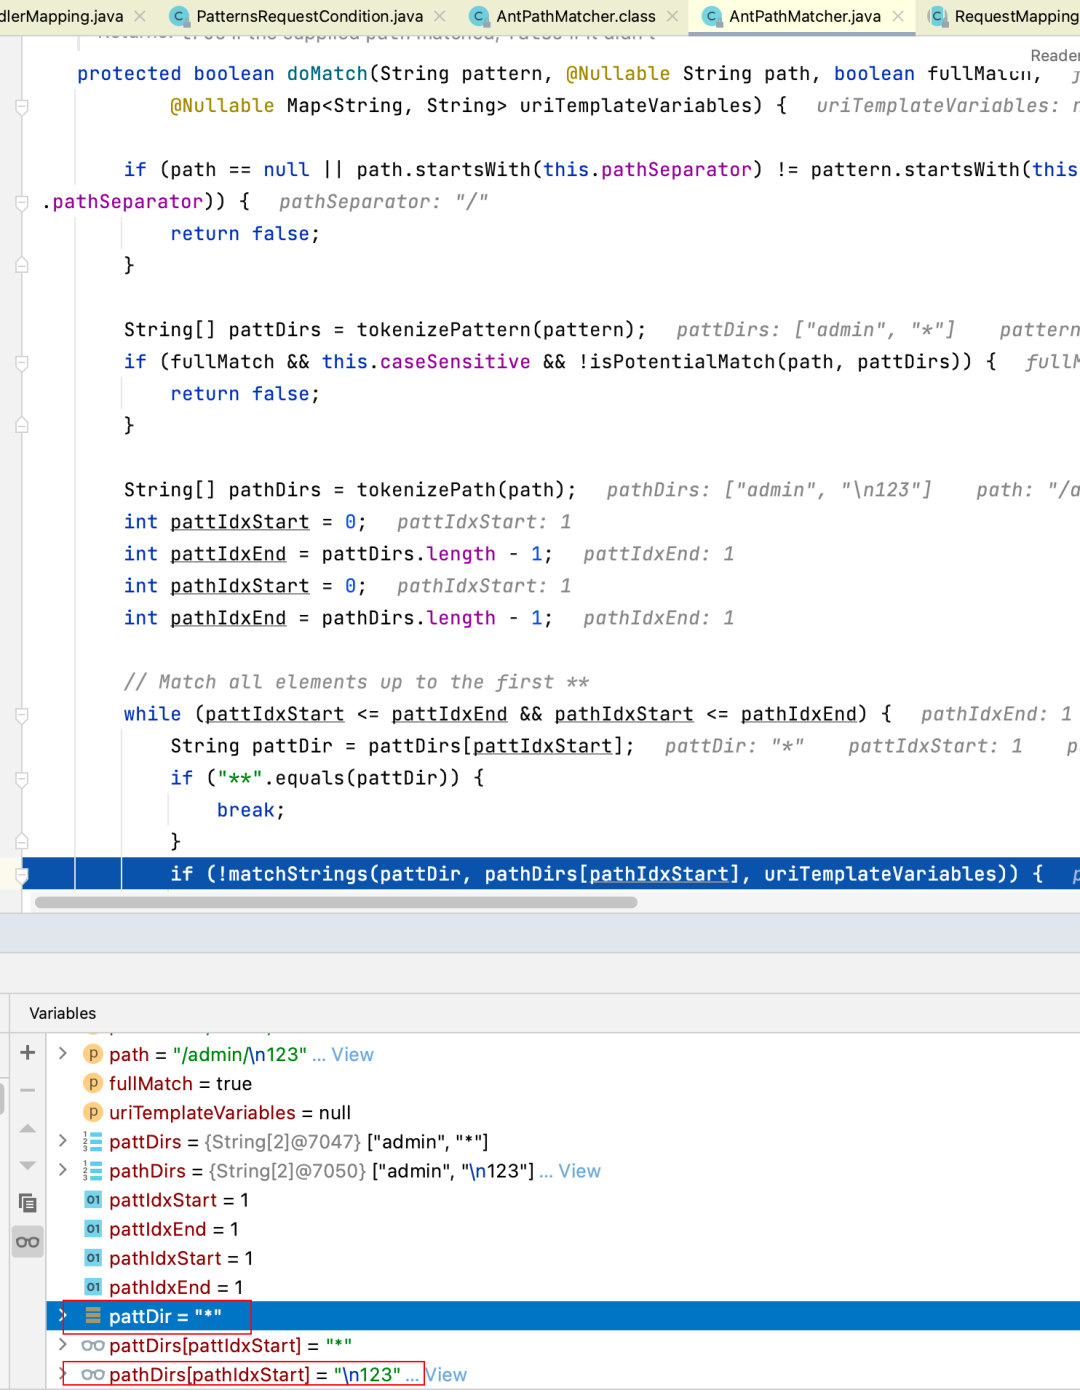Switch to the AntPathMatcher.class tab
The height and width of the screenshot is (1390, 1080).
pyautogui.click(x=575, y=16)
